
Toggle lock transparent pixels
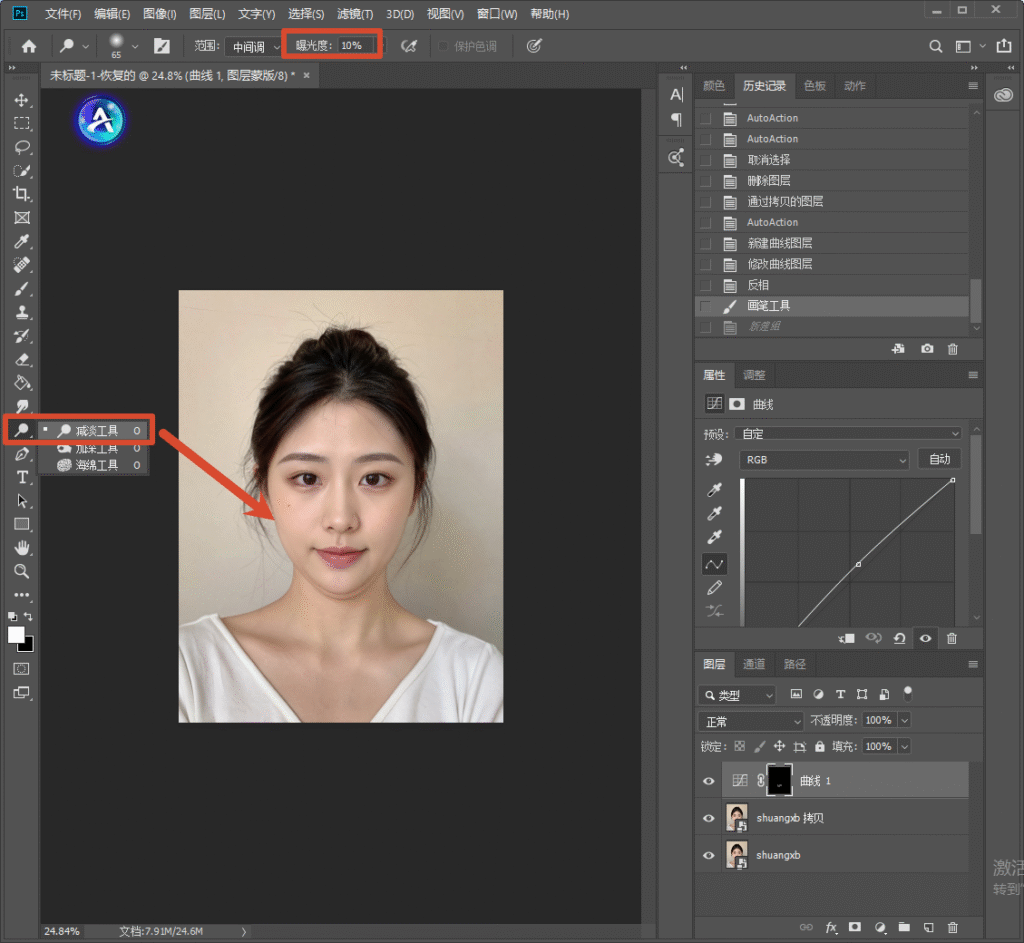click(x=740, y=746)
